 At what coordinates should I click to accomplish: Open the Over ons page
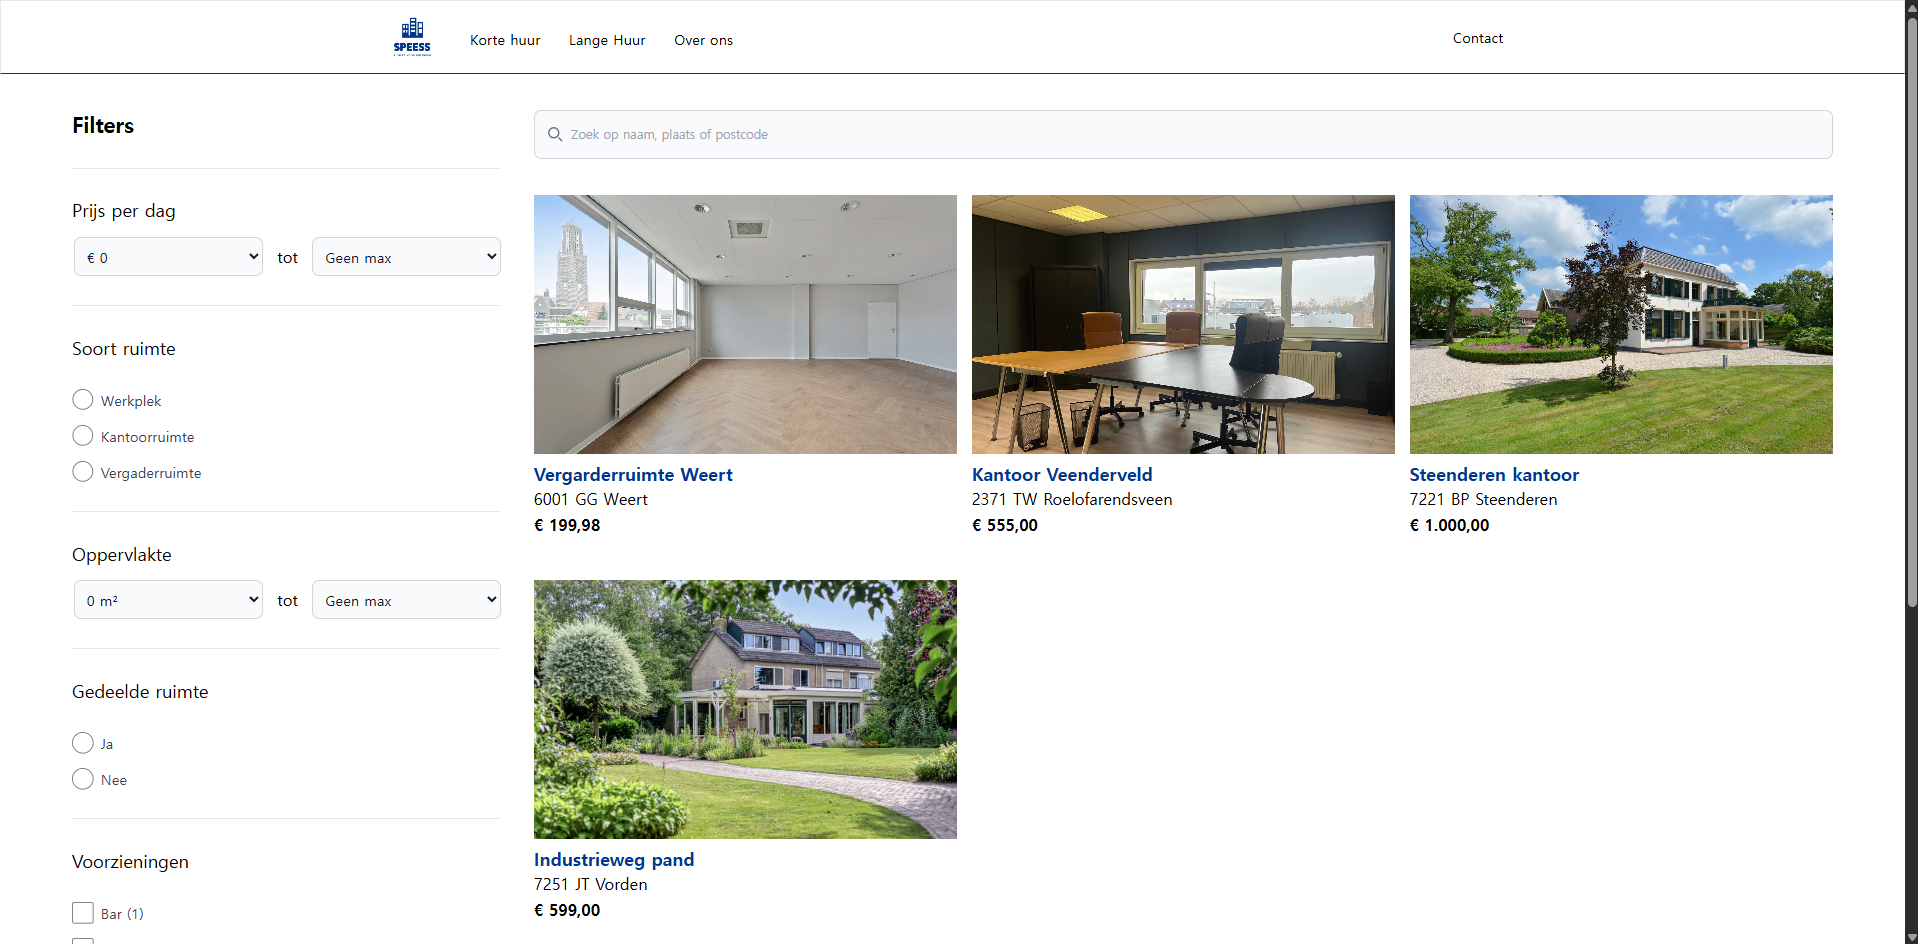pos(703,40)
